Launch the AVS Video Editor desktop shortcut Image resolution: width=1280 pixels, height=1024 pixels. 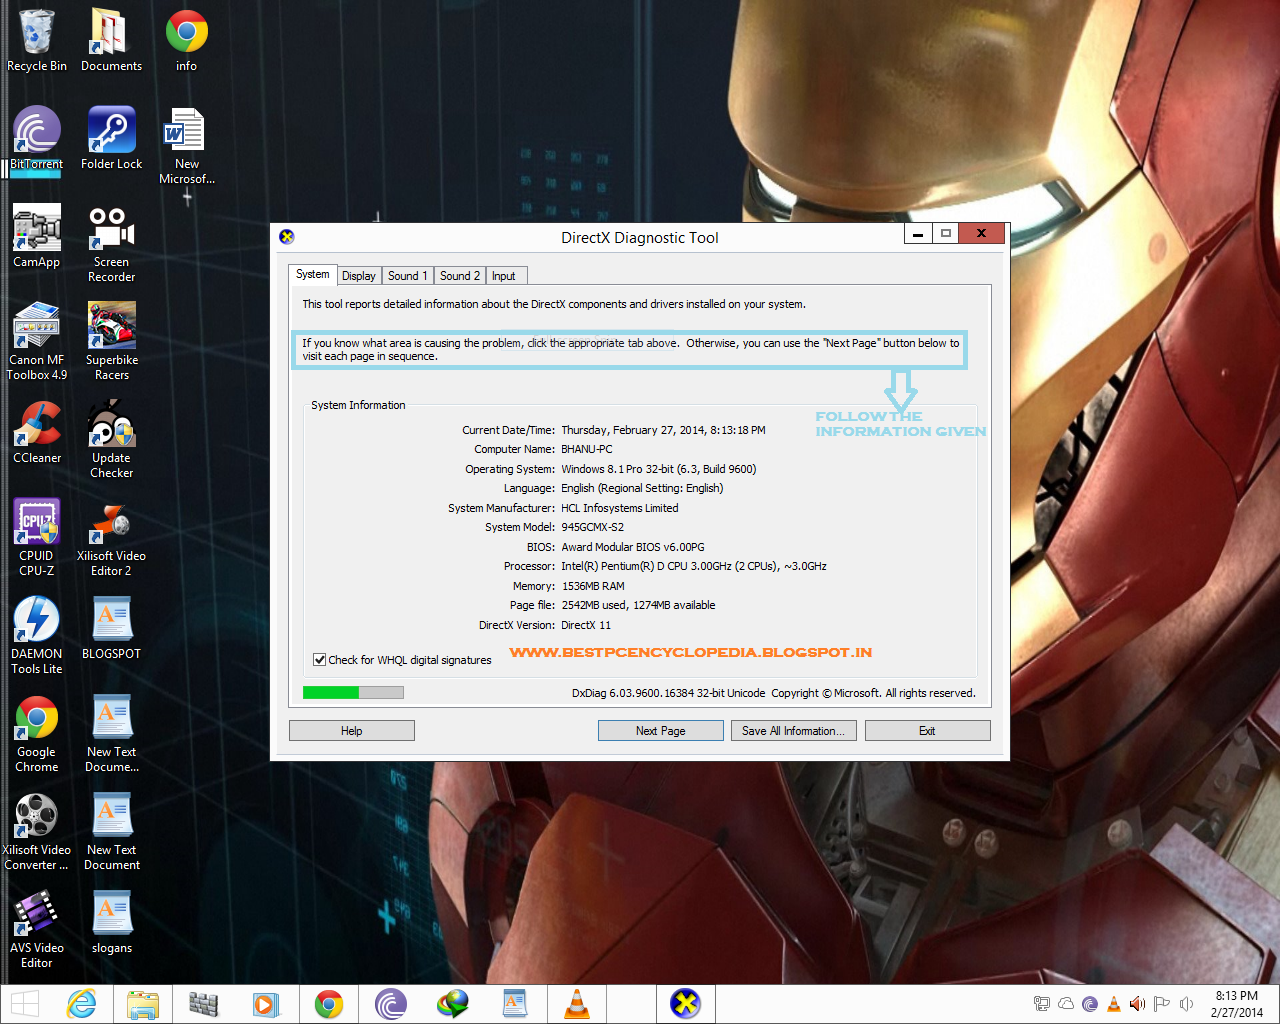click(37, 930)
